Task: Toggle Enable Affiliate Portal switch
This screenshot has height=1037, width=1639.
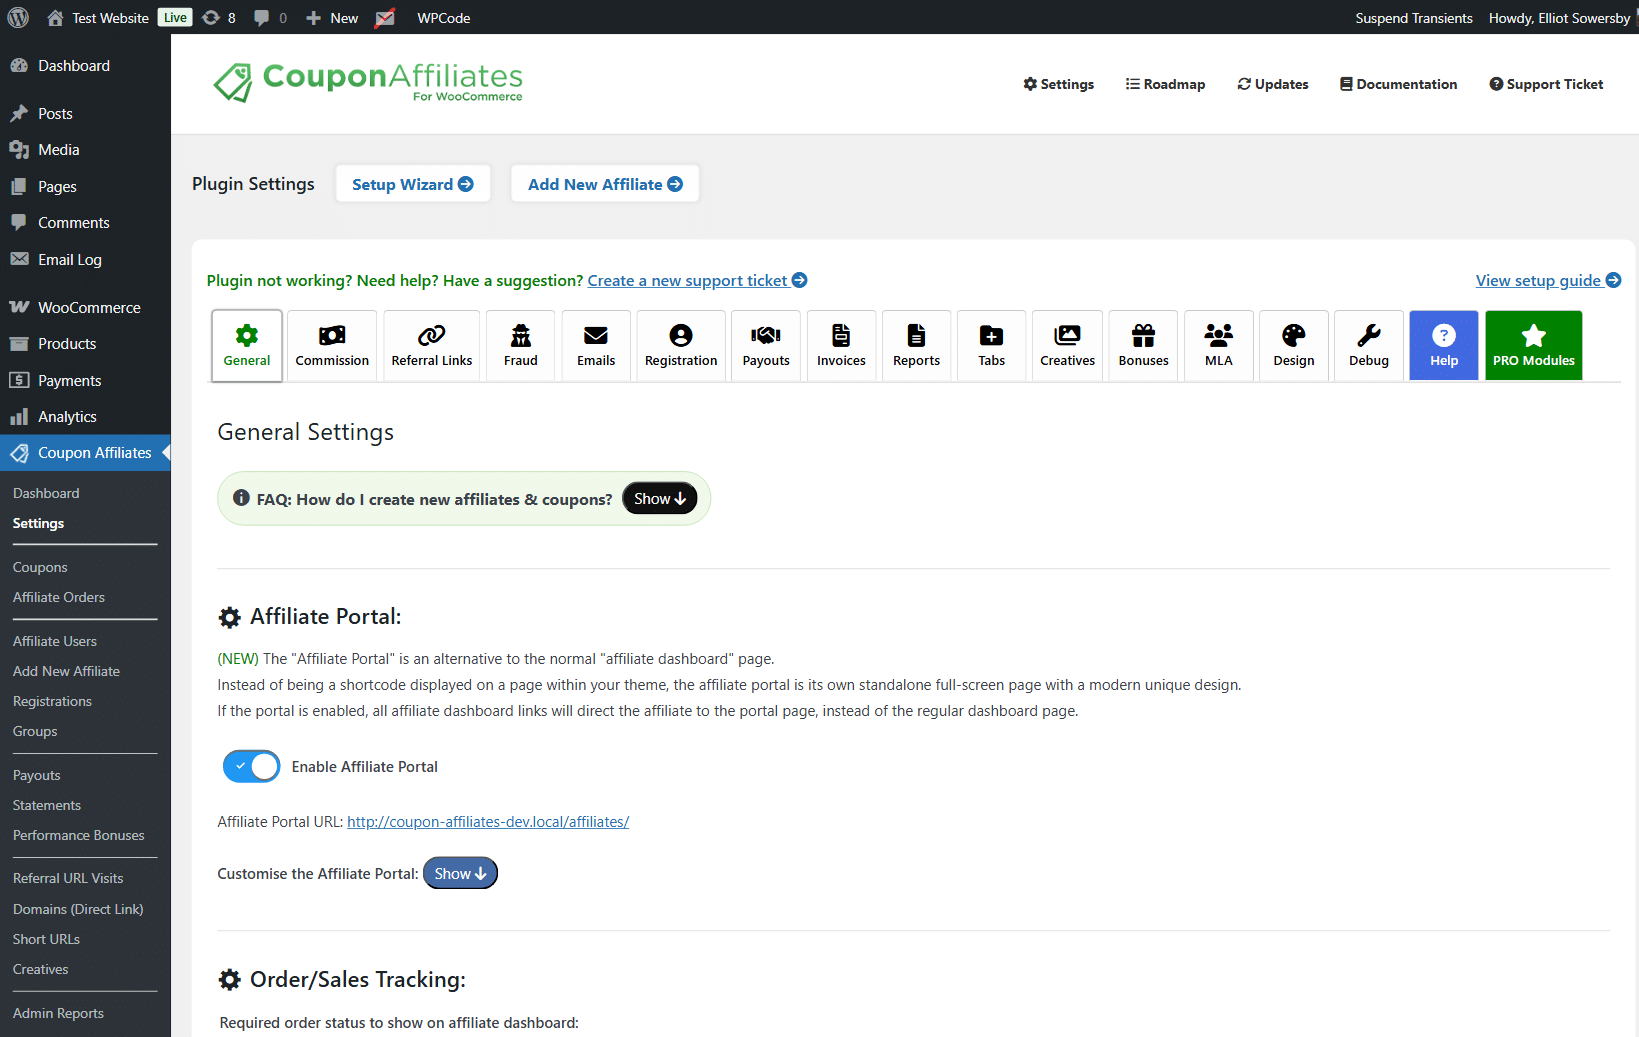Action: tap(251, 767)
